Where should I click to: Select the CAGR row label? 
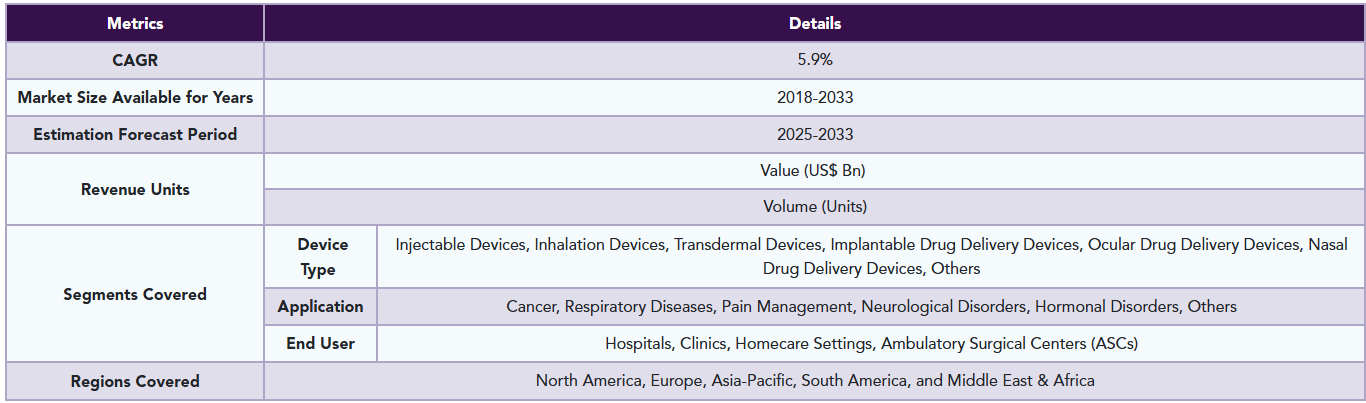[x=135, y=60]
